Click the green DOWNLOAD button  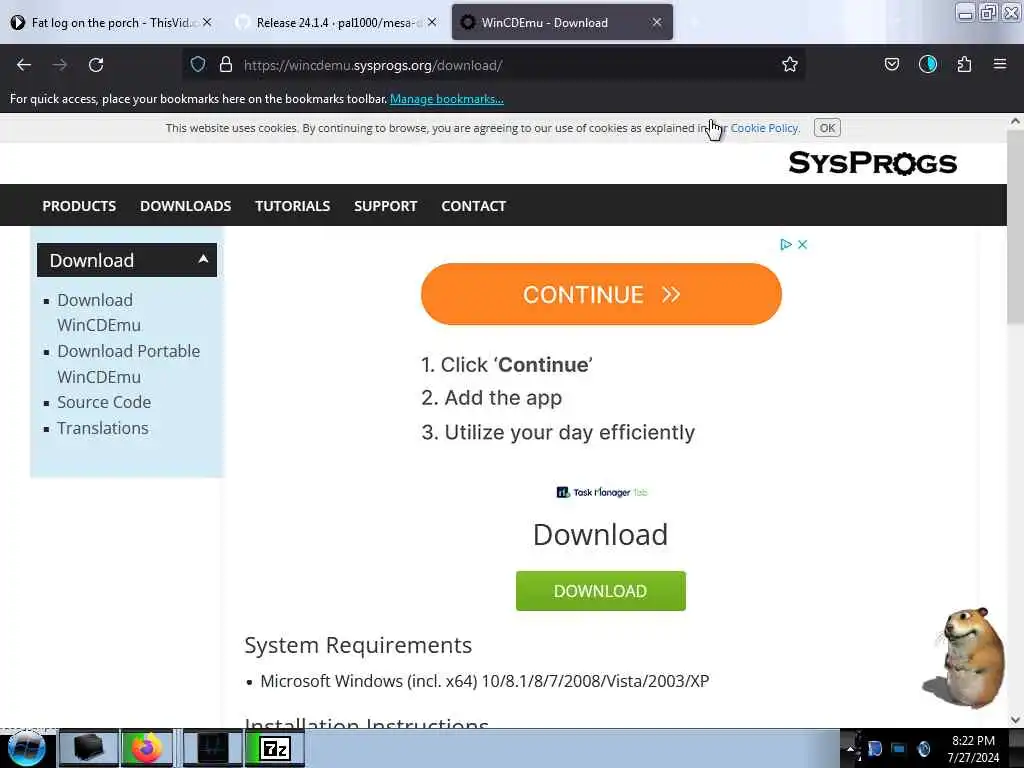click(601, 591)
